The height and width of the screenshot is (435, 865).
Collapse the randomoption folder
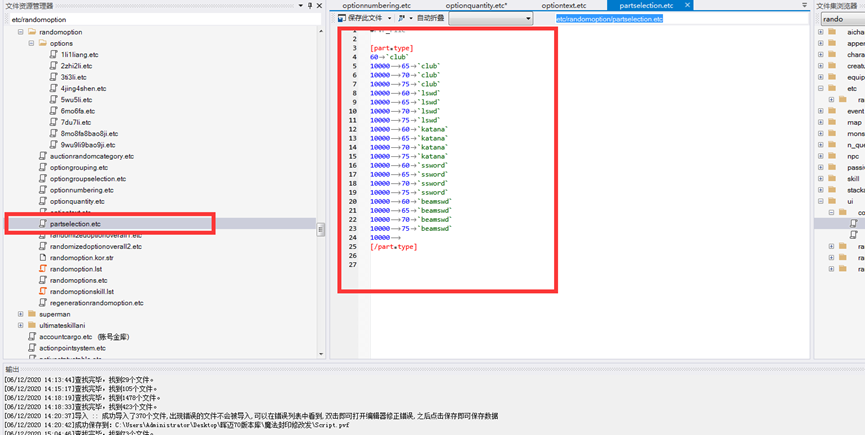[20, 32]
